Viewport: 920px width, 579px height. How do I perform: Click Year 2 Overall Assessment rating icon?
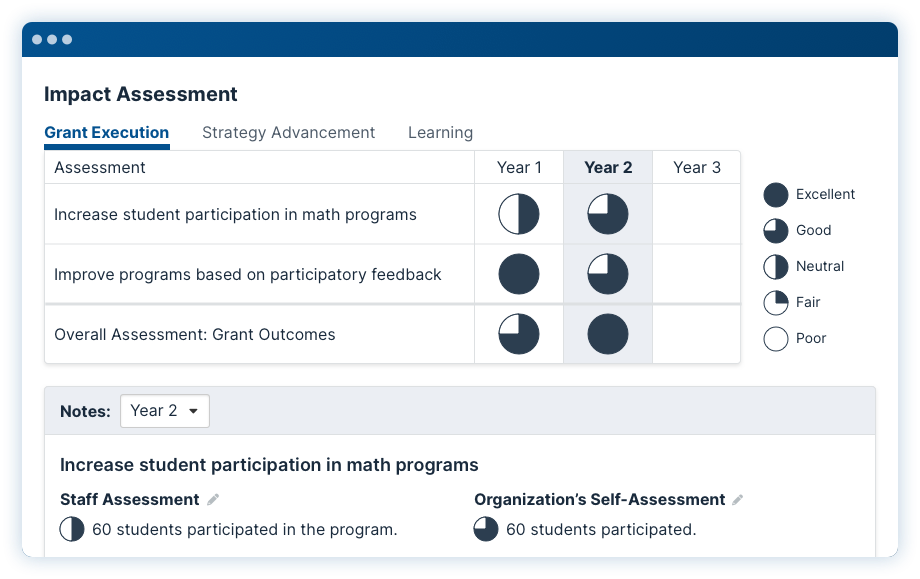pyautogui.click(x=608, y=334)
